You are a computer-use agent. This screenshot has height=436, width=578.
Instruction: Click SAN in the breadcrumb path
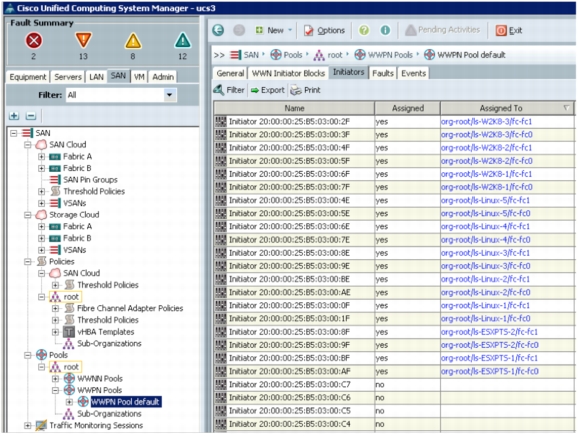244,55
